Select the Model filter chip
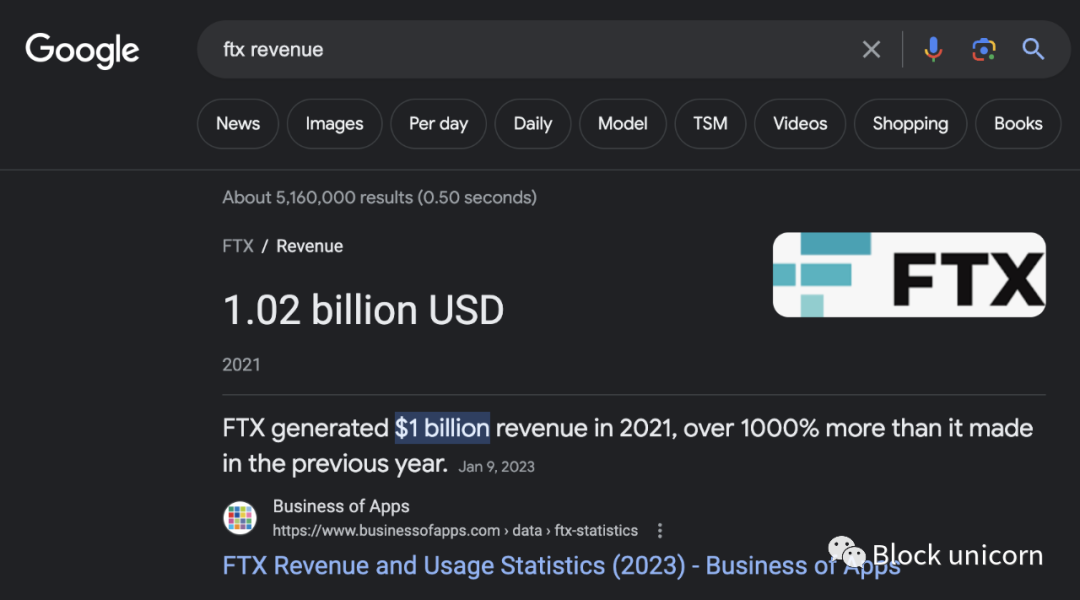The width and height of the screenshot is (1080, 600). [x=622, y=124]
